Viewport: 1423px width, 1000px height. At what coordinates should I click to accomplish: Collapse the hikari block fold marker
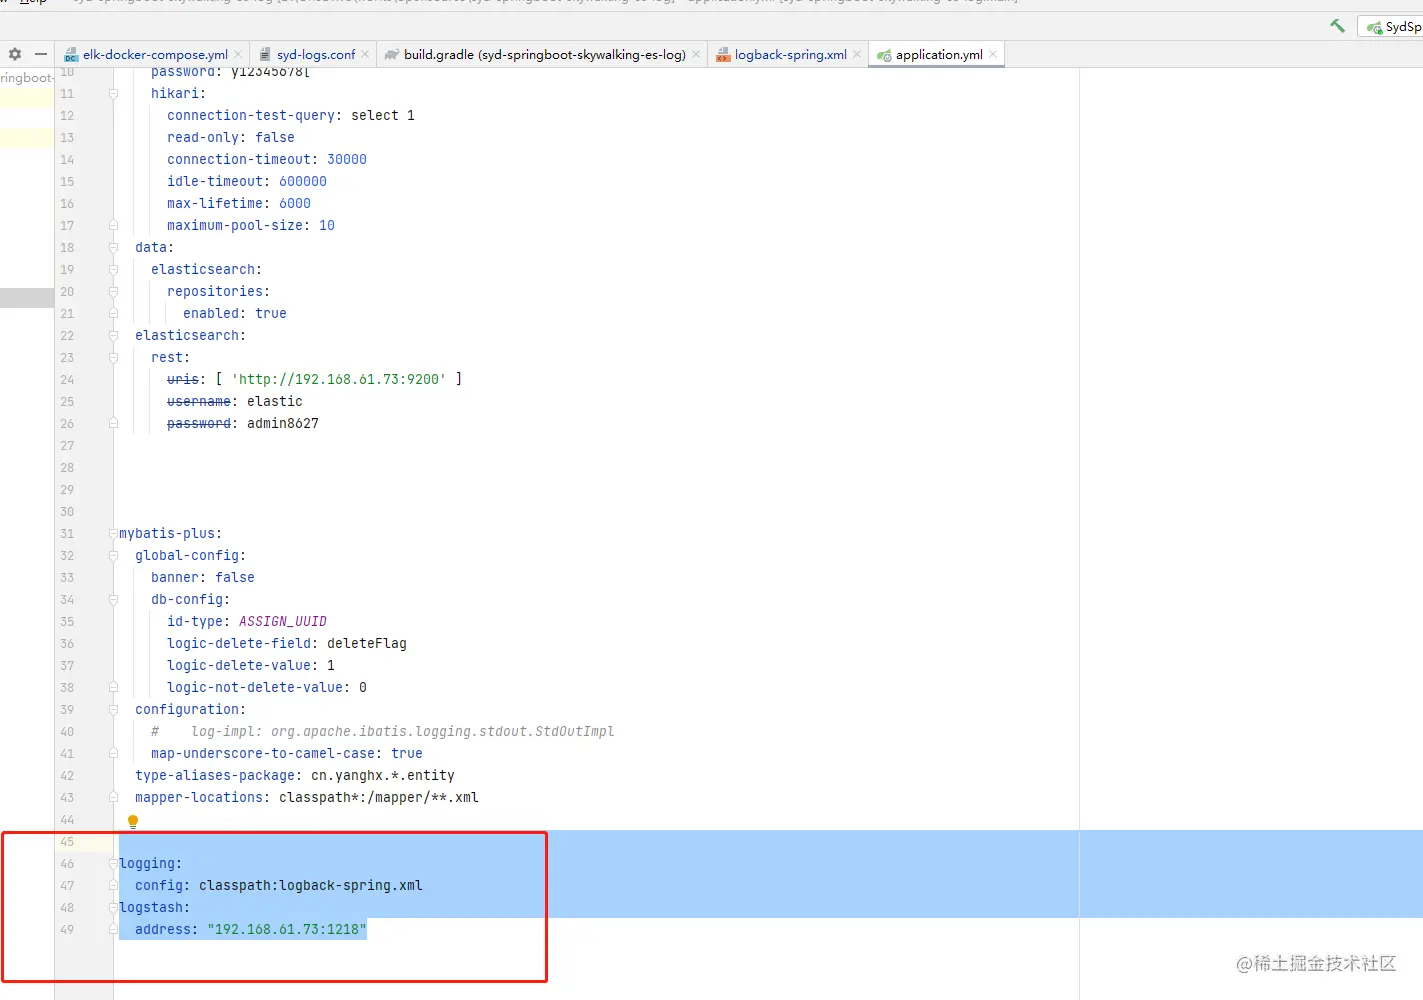[113, 94]
